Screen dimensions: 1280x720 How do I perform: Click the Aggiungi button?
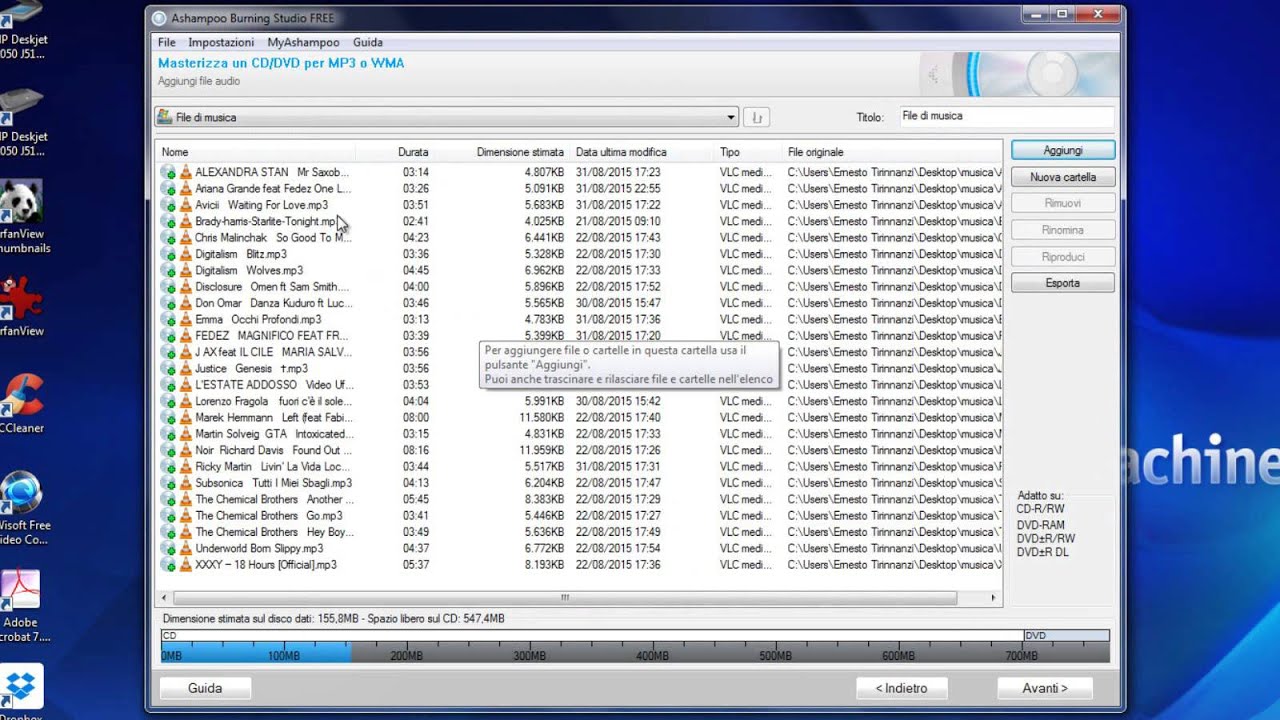point(1063,150)
